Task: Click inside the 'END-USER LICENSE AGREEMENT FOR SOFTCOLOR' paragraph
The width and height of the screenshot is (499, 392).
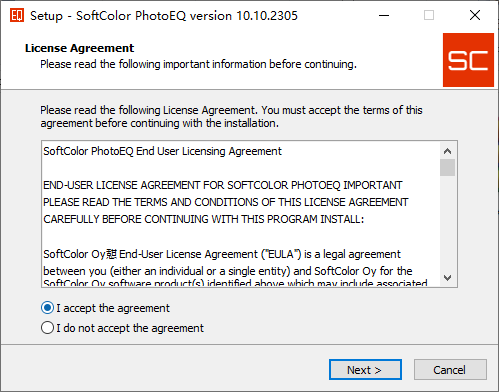Action: [x=226, y=202]
